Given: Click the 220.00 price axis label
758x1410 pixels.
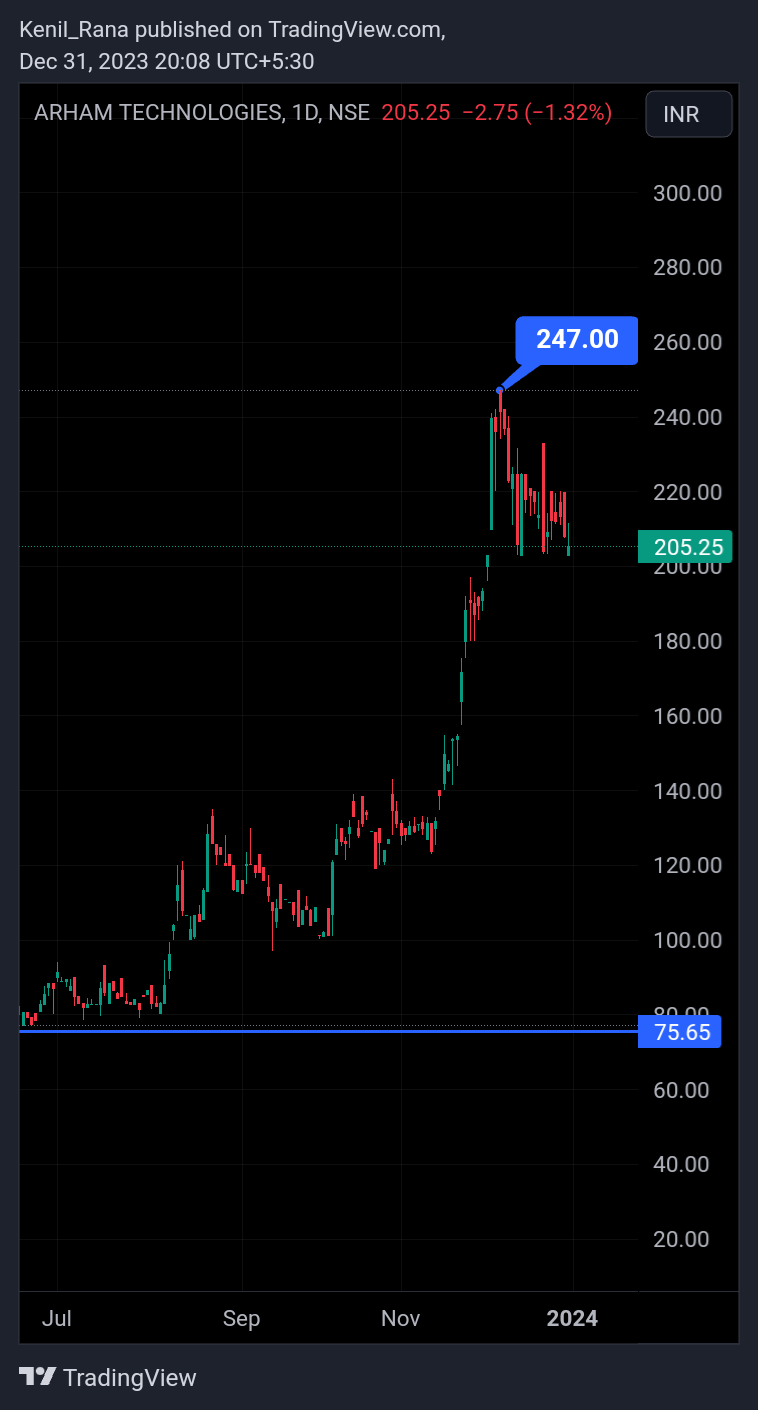Looking at the screenshot, I should [688, 492].
